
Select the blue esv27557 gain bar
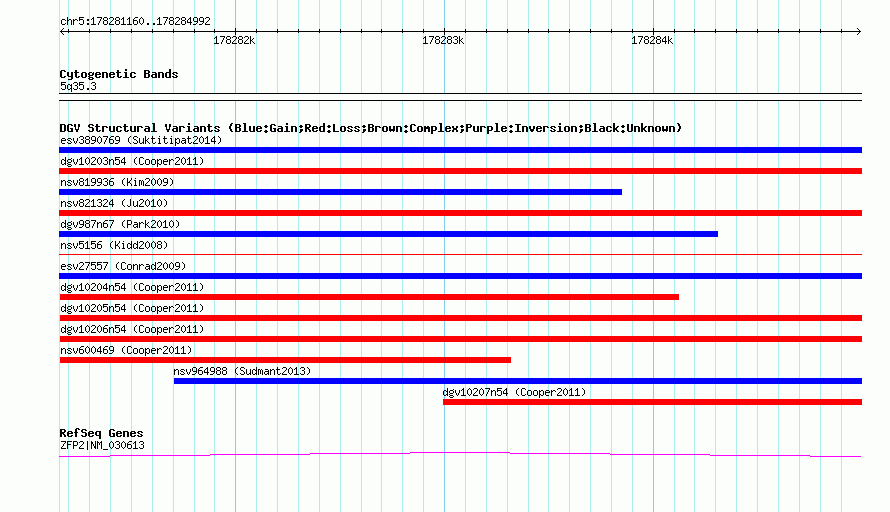(x=460, y=276)
